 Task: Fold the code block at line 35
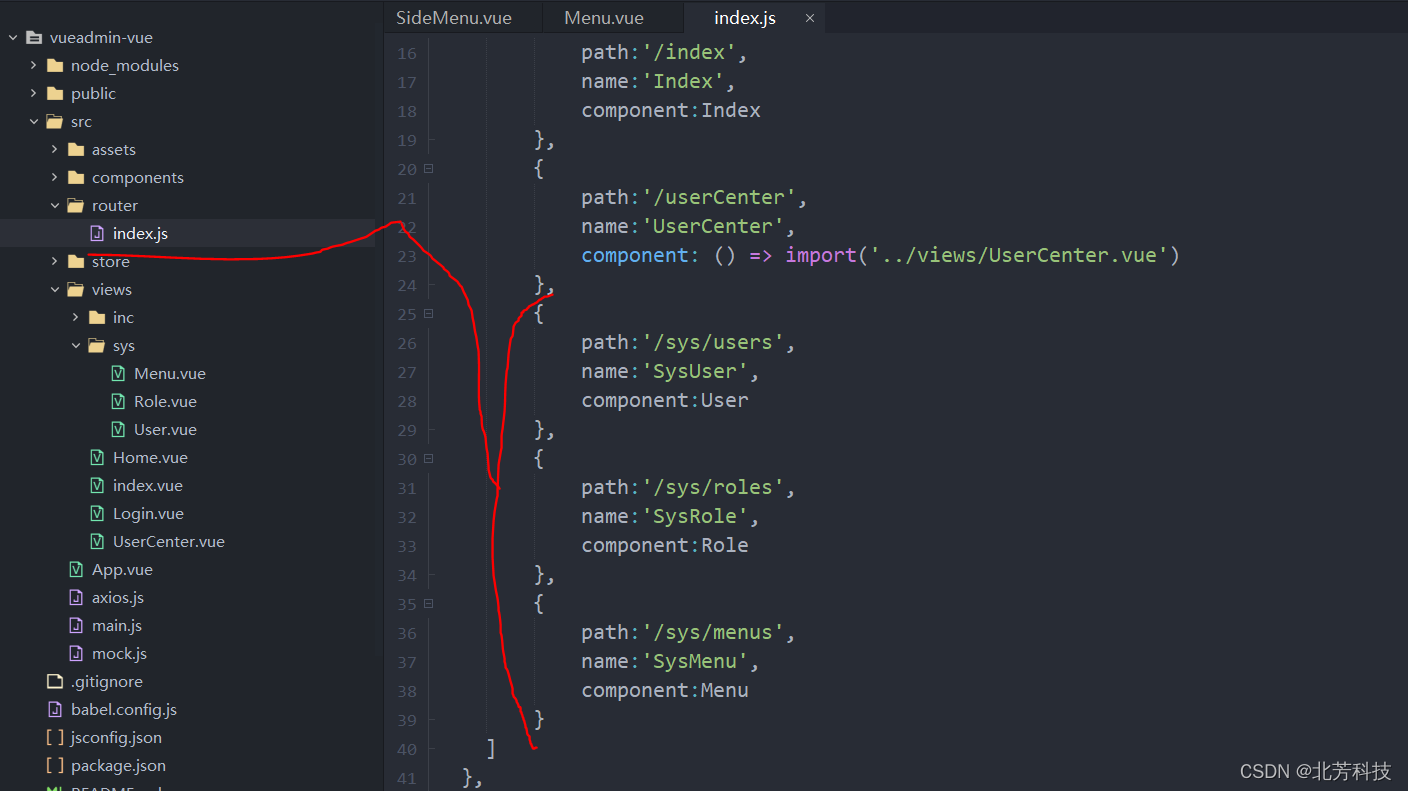429,604
